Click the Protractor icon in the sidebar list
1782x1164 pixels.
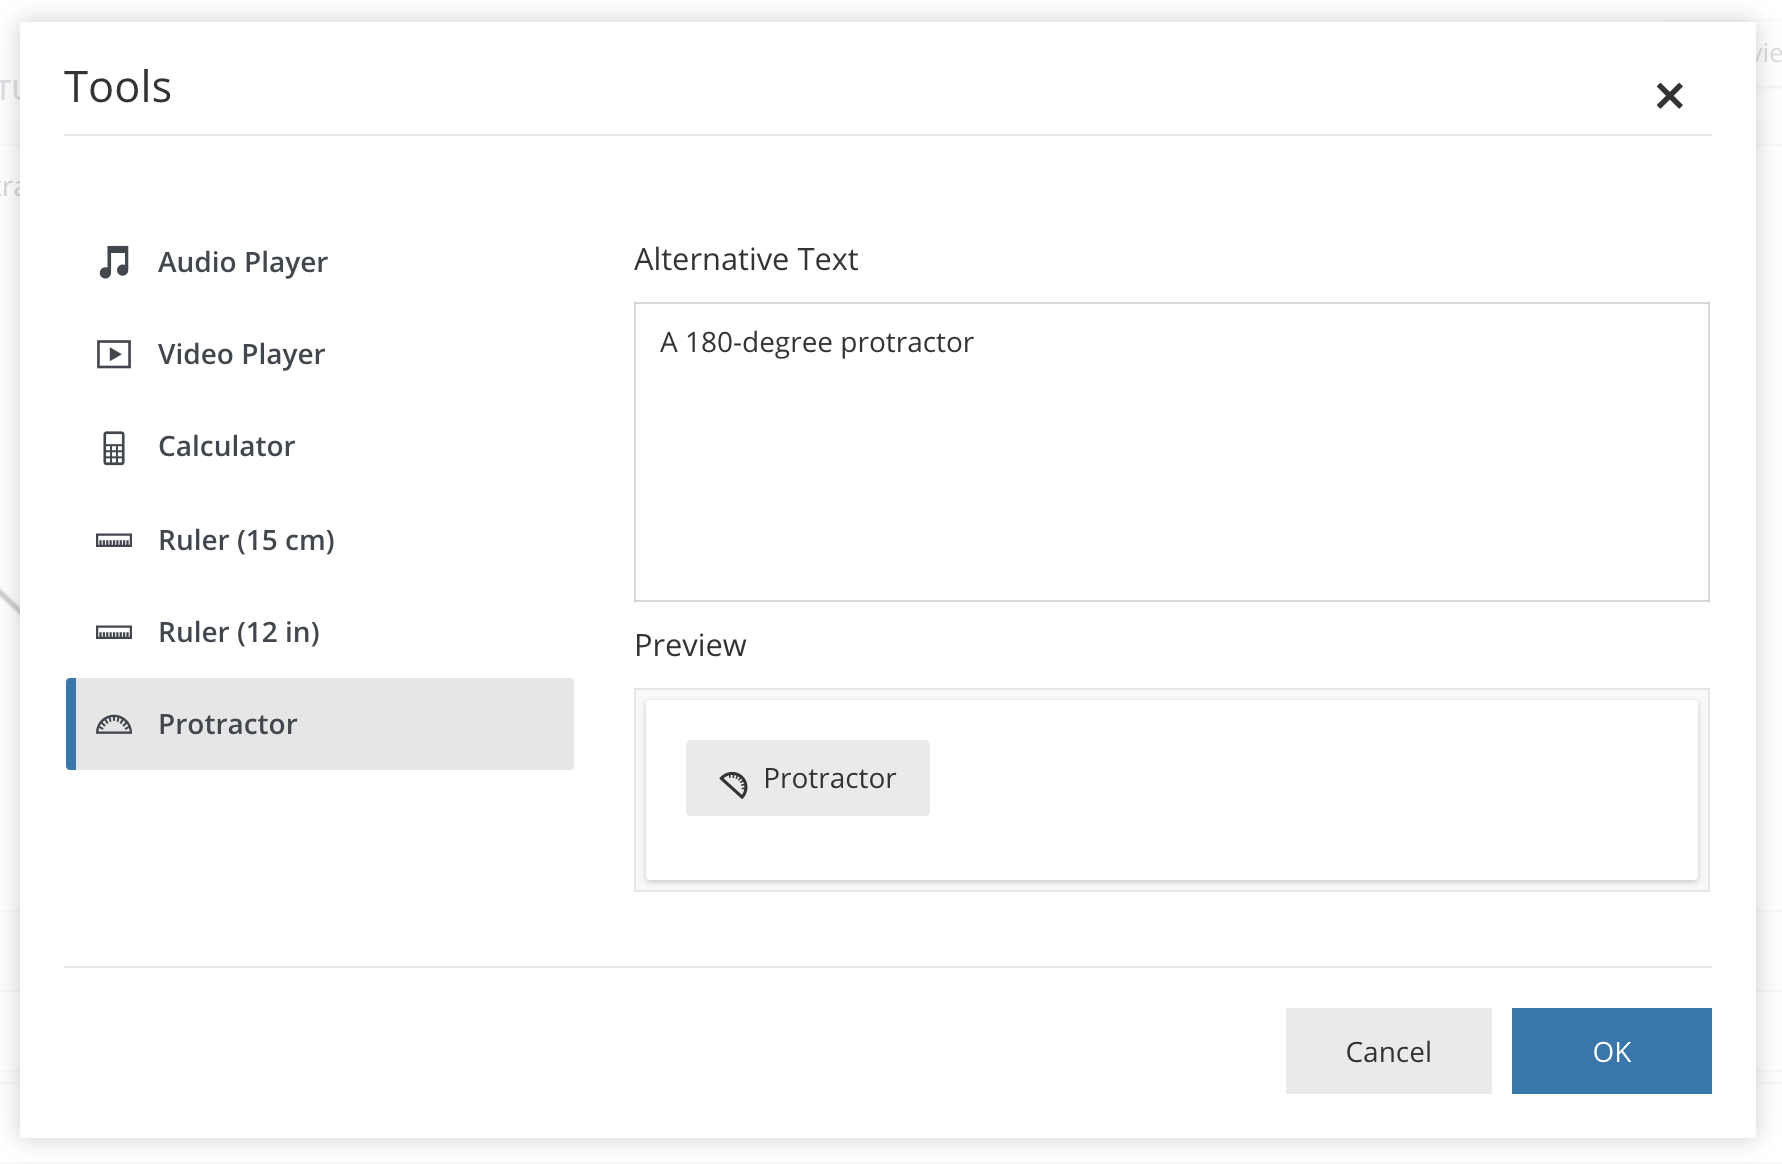[x=114, y=725]
